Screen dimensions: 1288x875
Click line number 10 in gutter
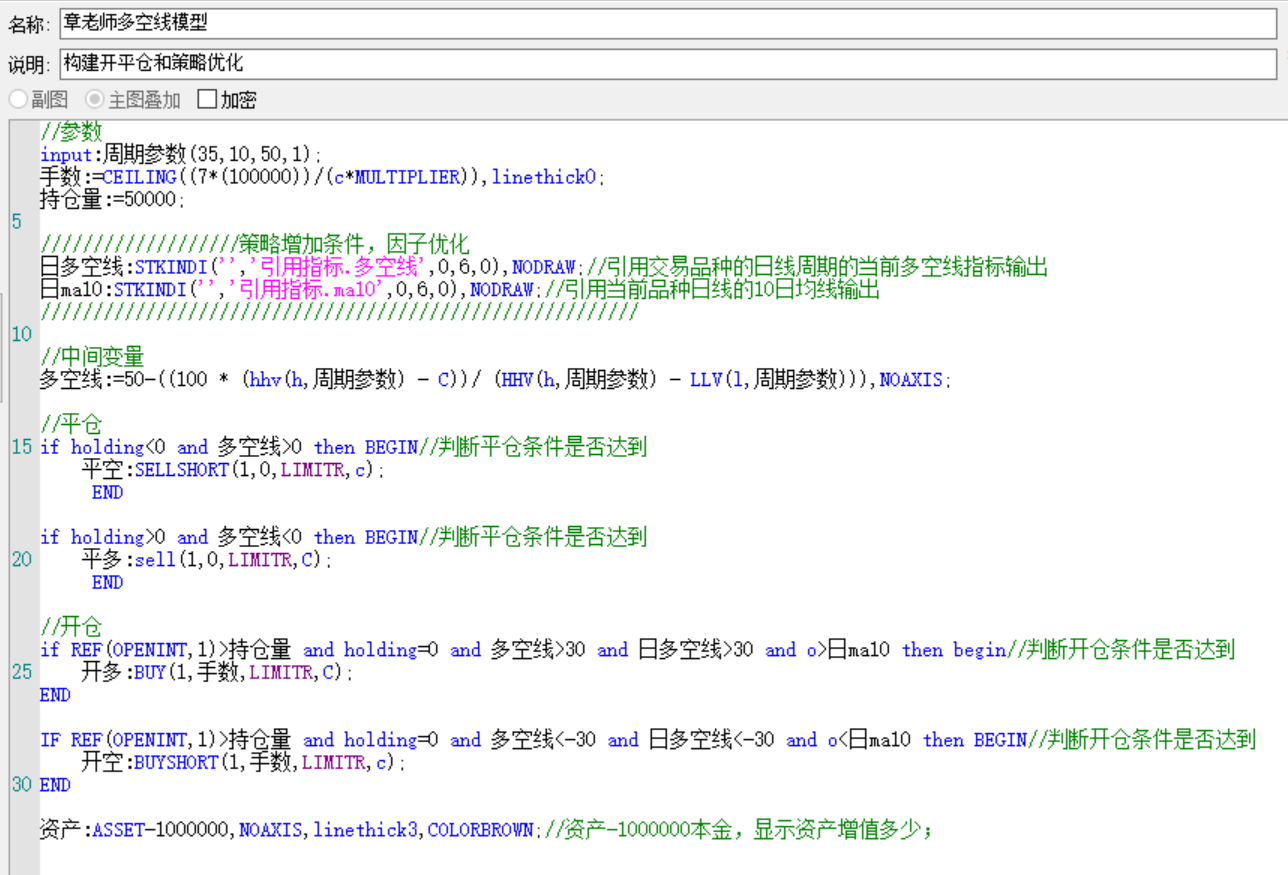(21, 335)
